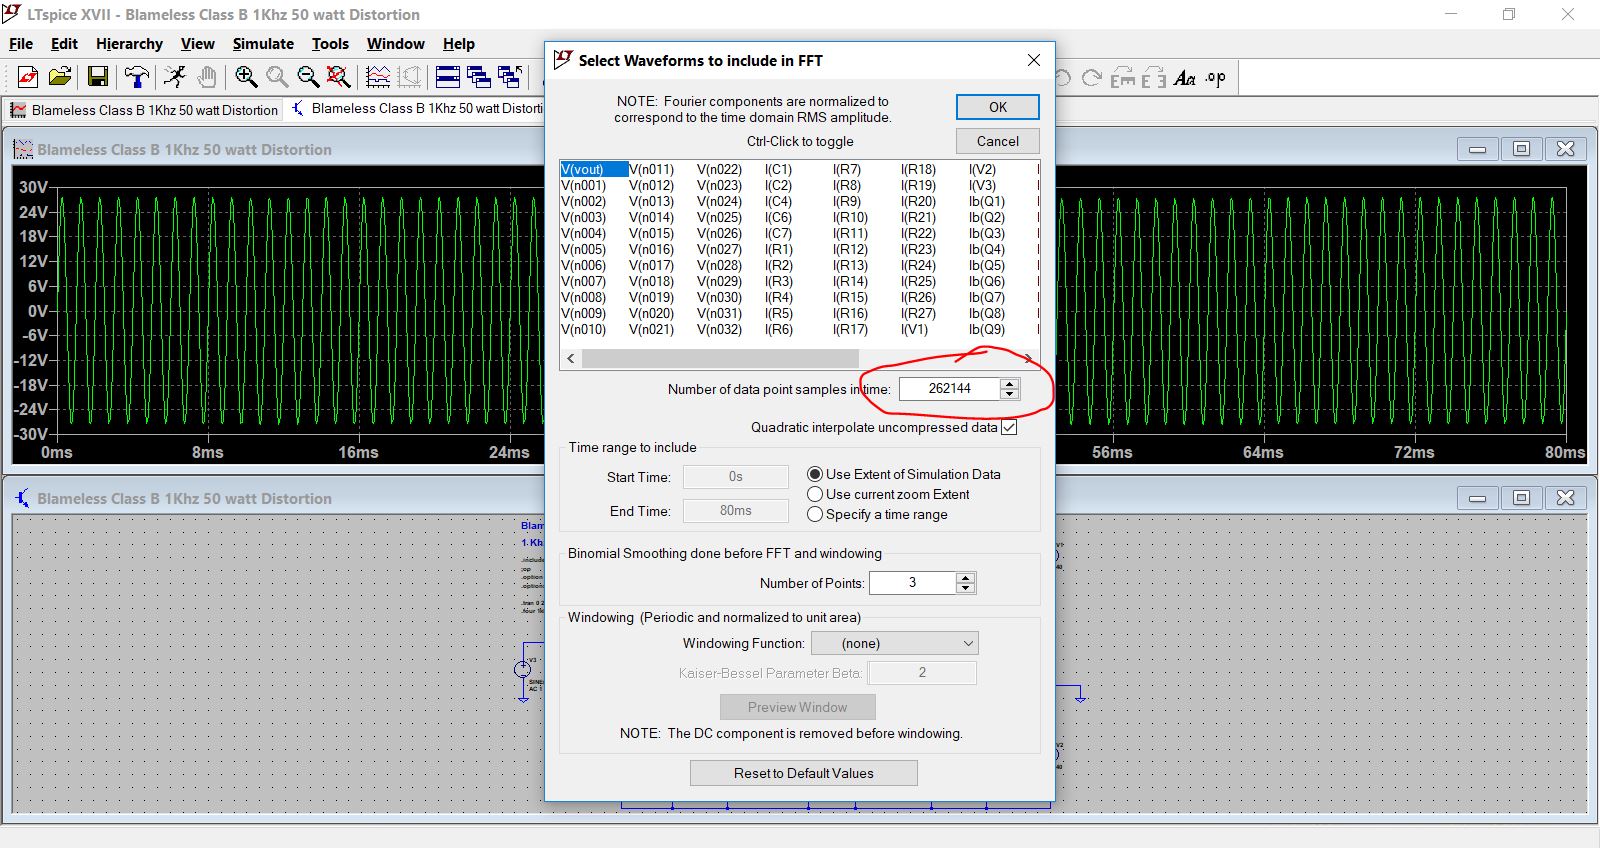Click the Redo arrow toolbar icon
Viewport: 1600px width, 848px height.
click(1092, 78)
